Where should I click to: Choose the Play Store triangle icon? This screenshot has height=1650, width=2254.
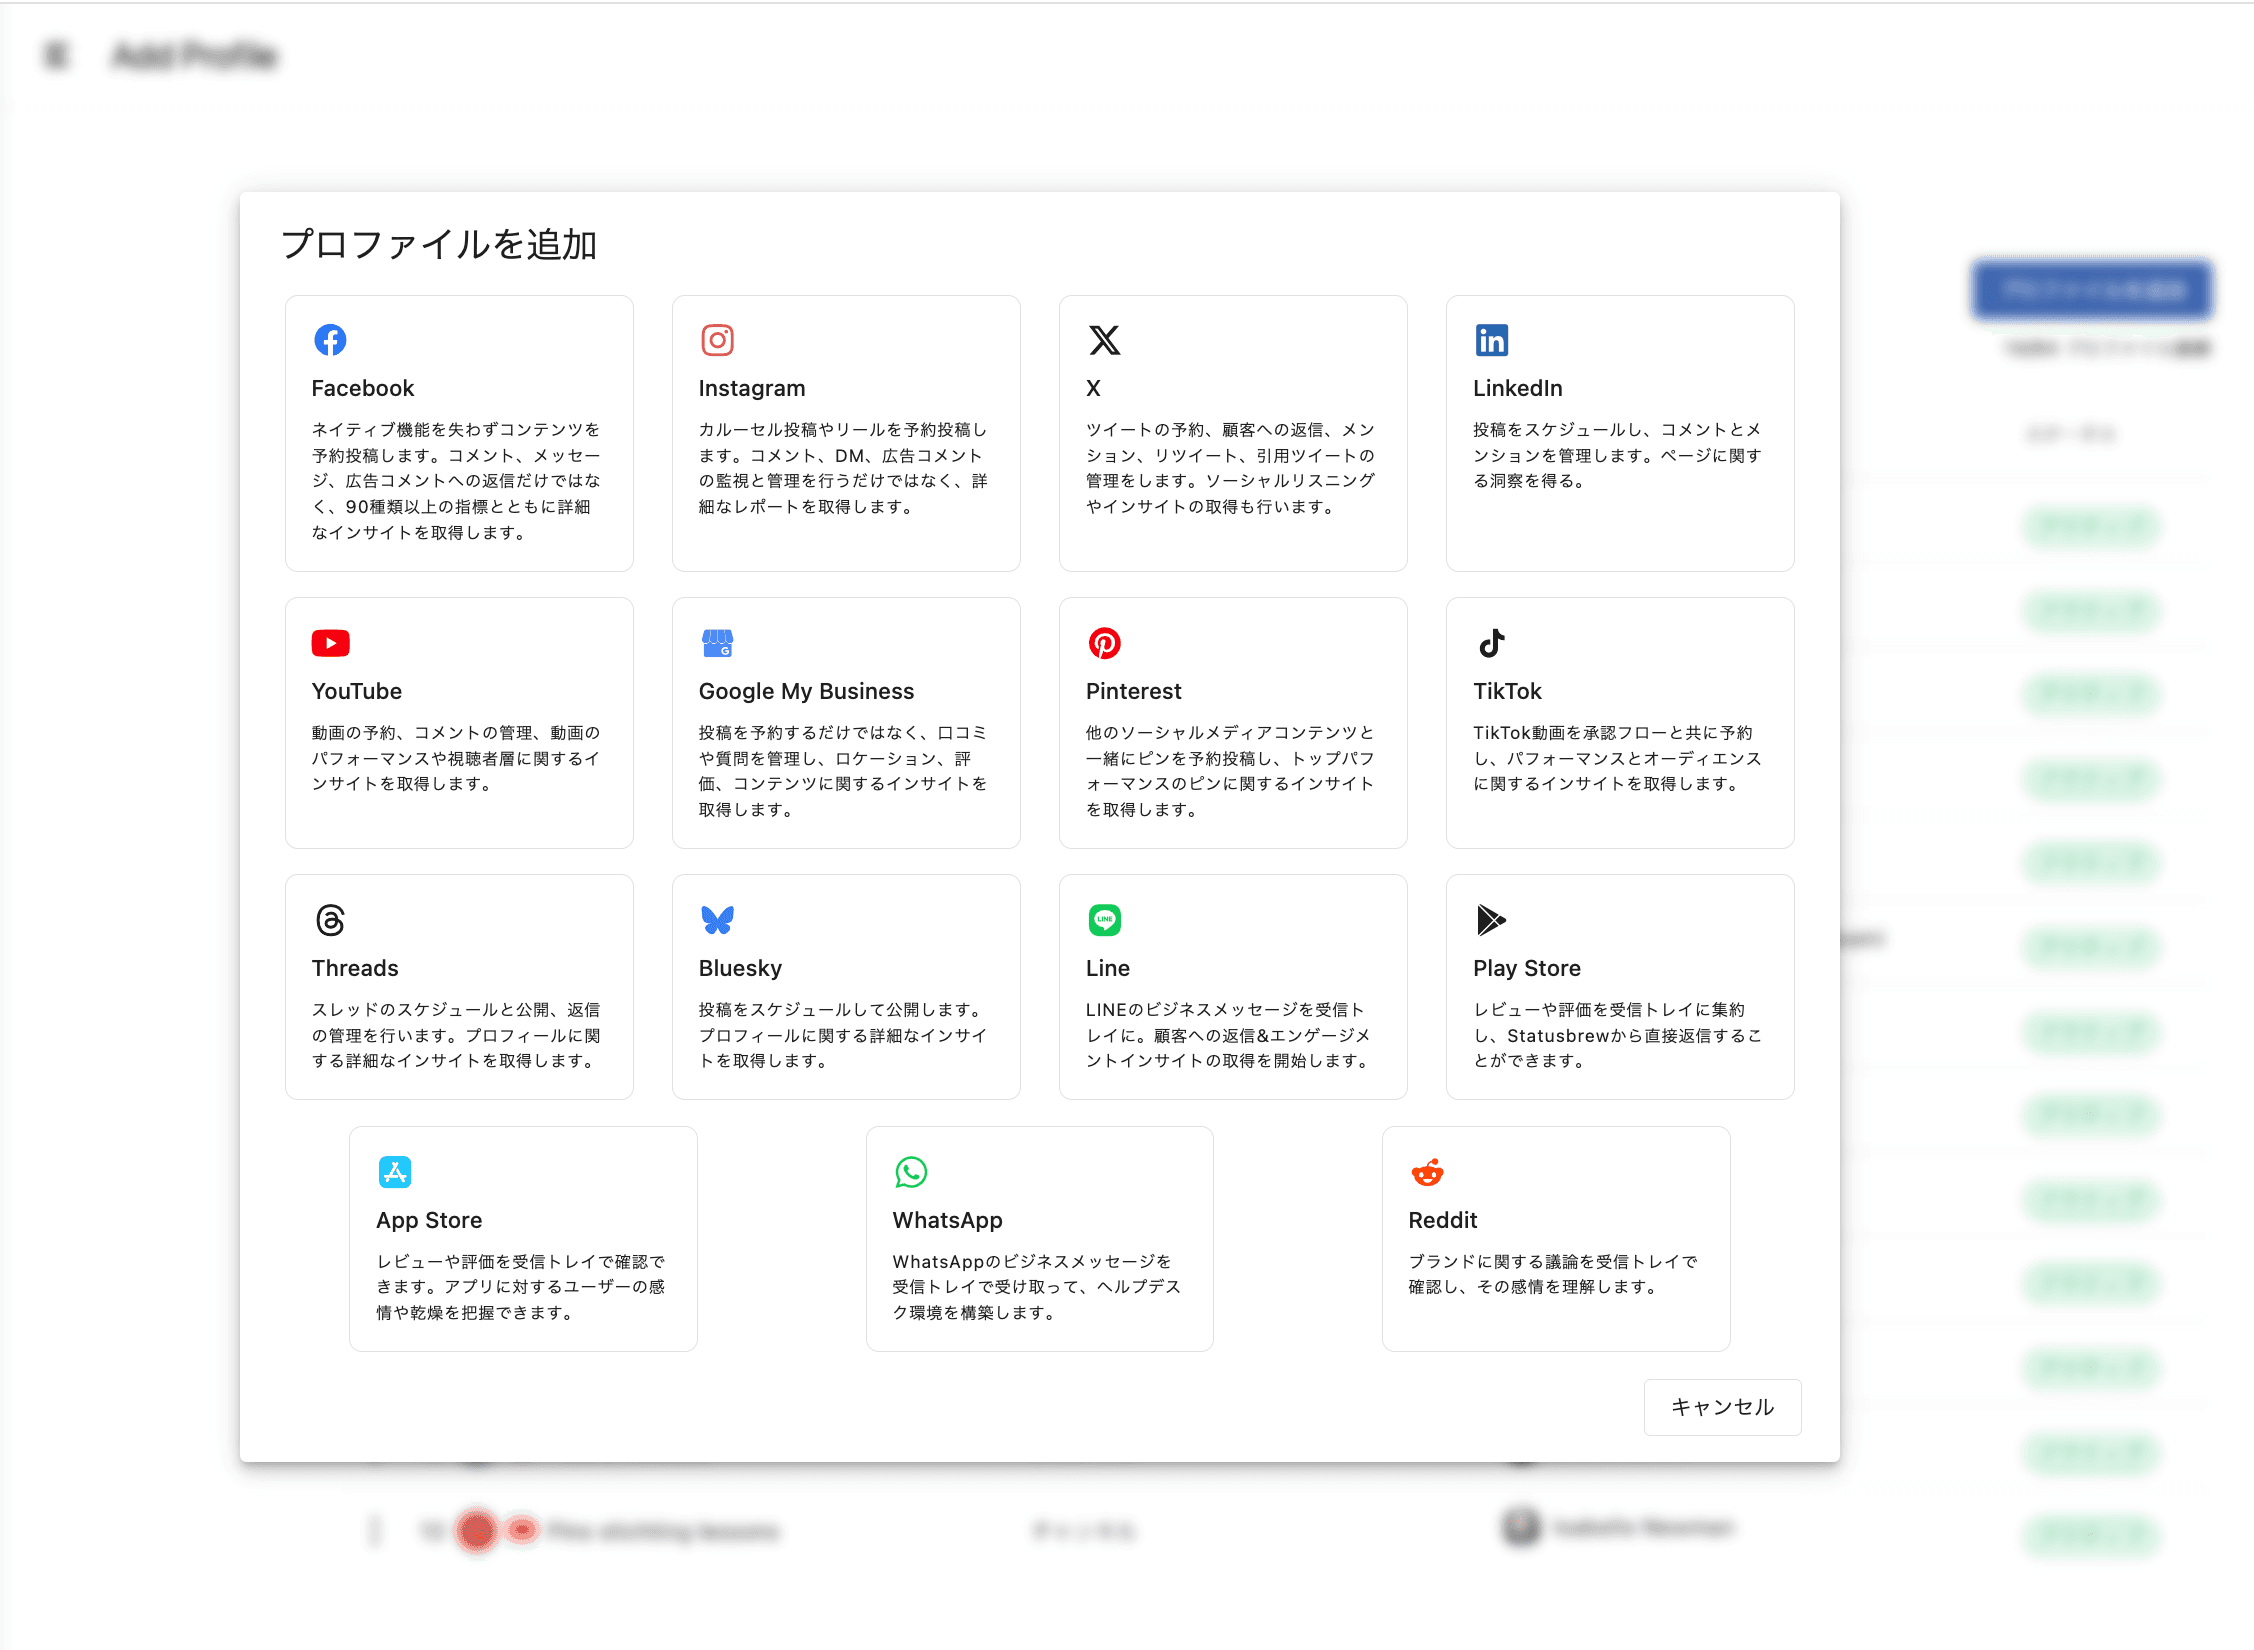(1491, 920)
